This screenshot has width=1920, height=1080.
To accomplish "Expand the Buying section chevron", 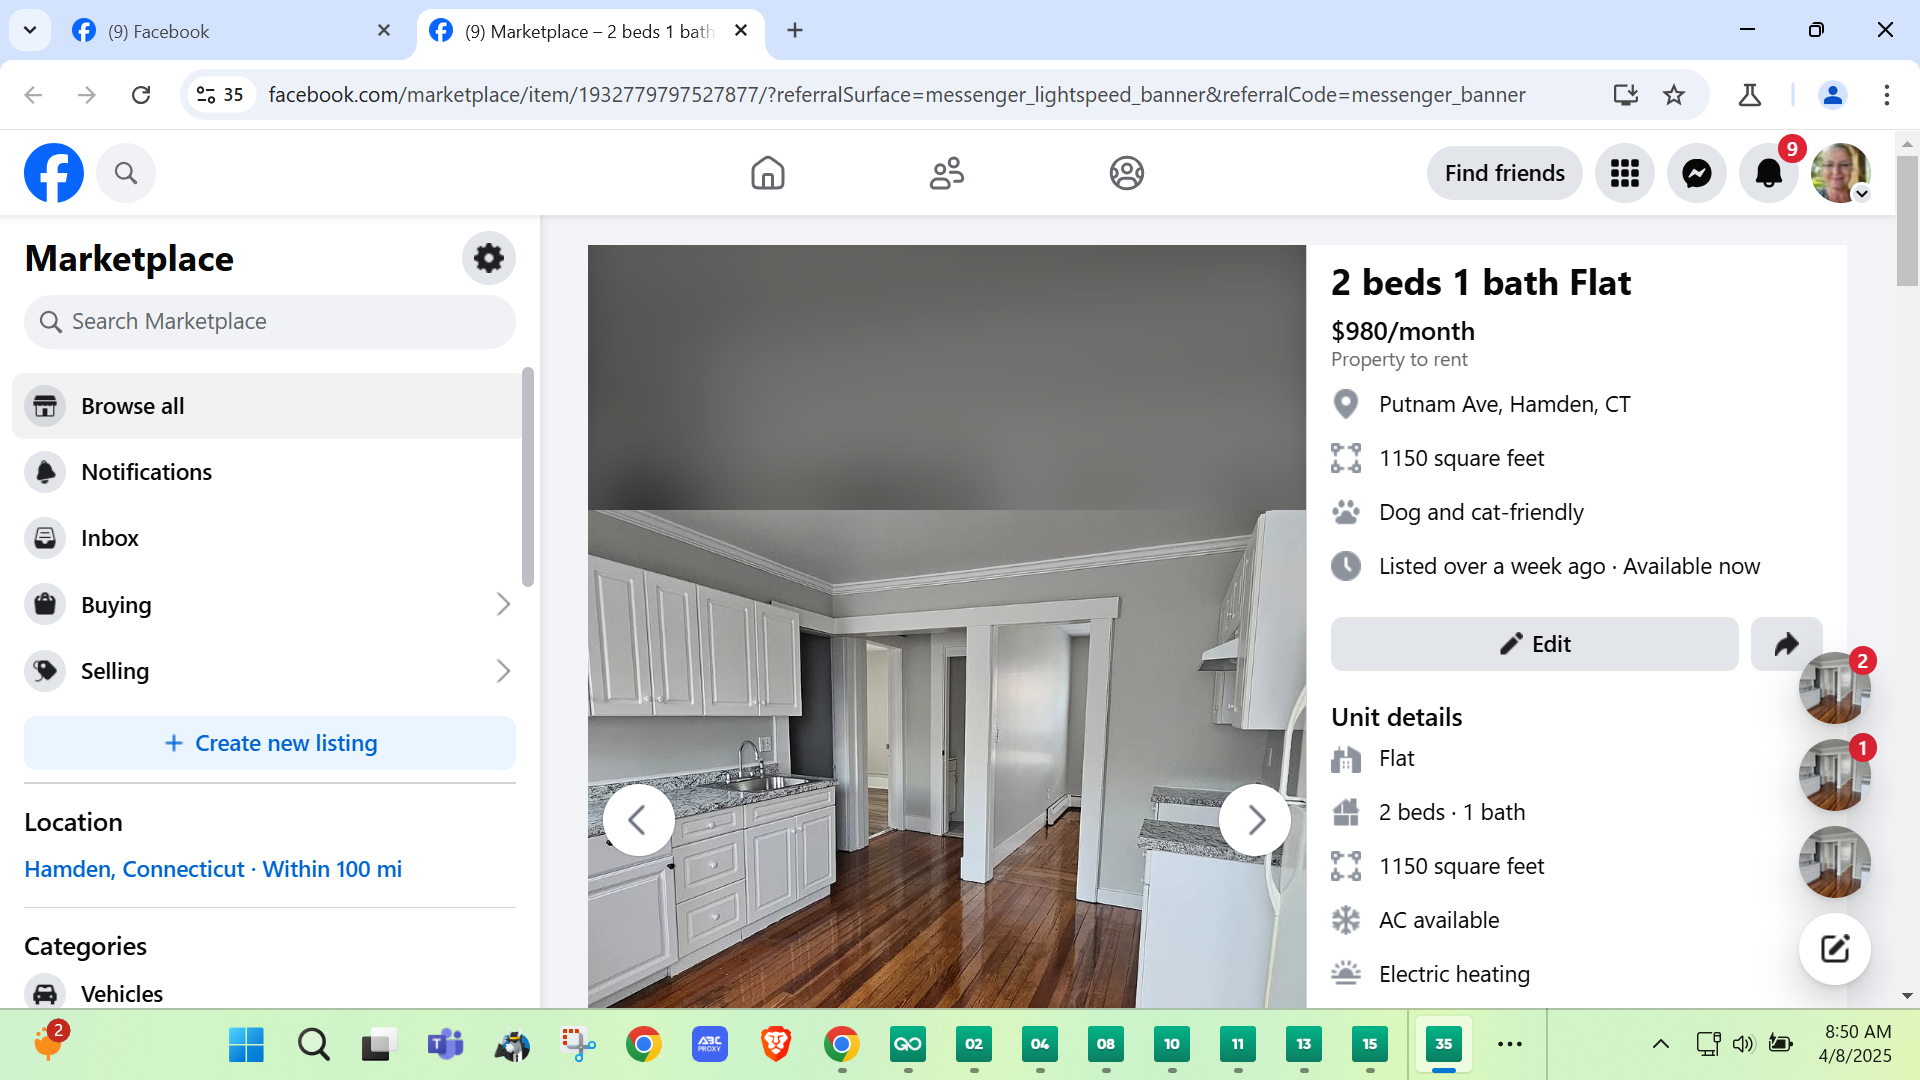I will click(x=503, y=604).
